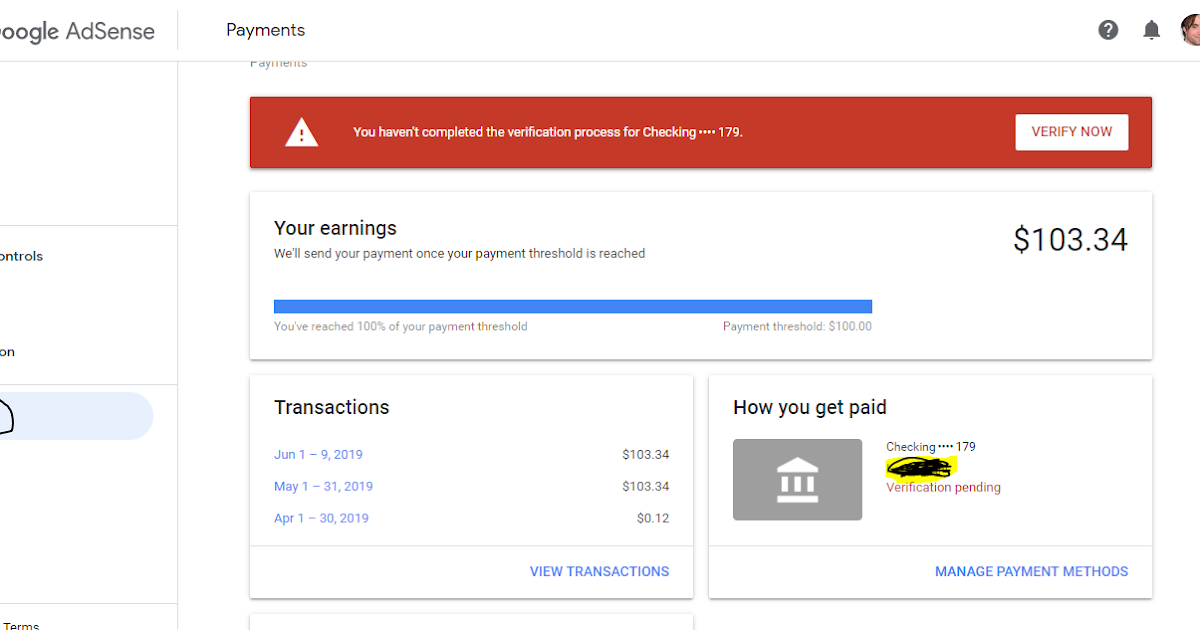Click the payment threshold progress bar
The height and width of the screenshot is (630, 1200).
tap(572, 306)
